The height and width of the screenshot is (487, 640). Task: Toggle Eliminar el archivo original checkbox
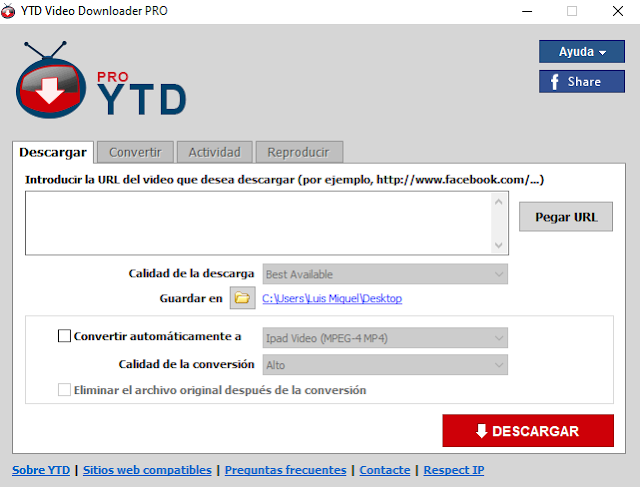pyautogui.click(x=64, y=389)
